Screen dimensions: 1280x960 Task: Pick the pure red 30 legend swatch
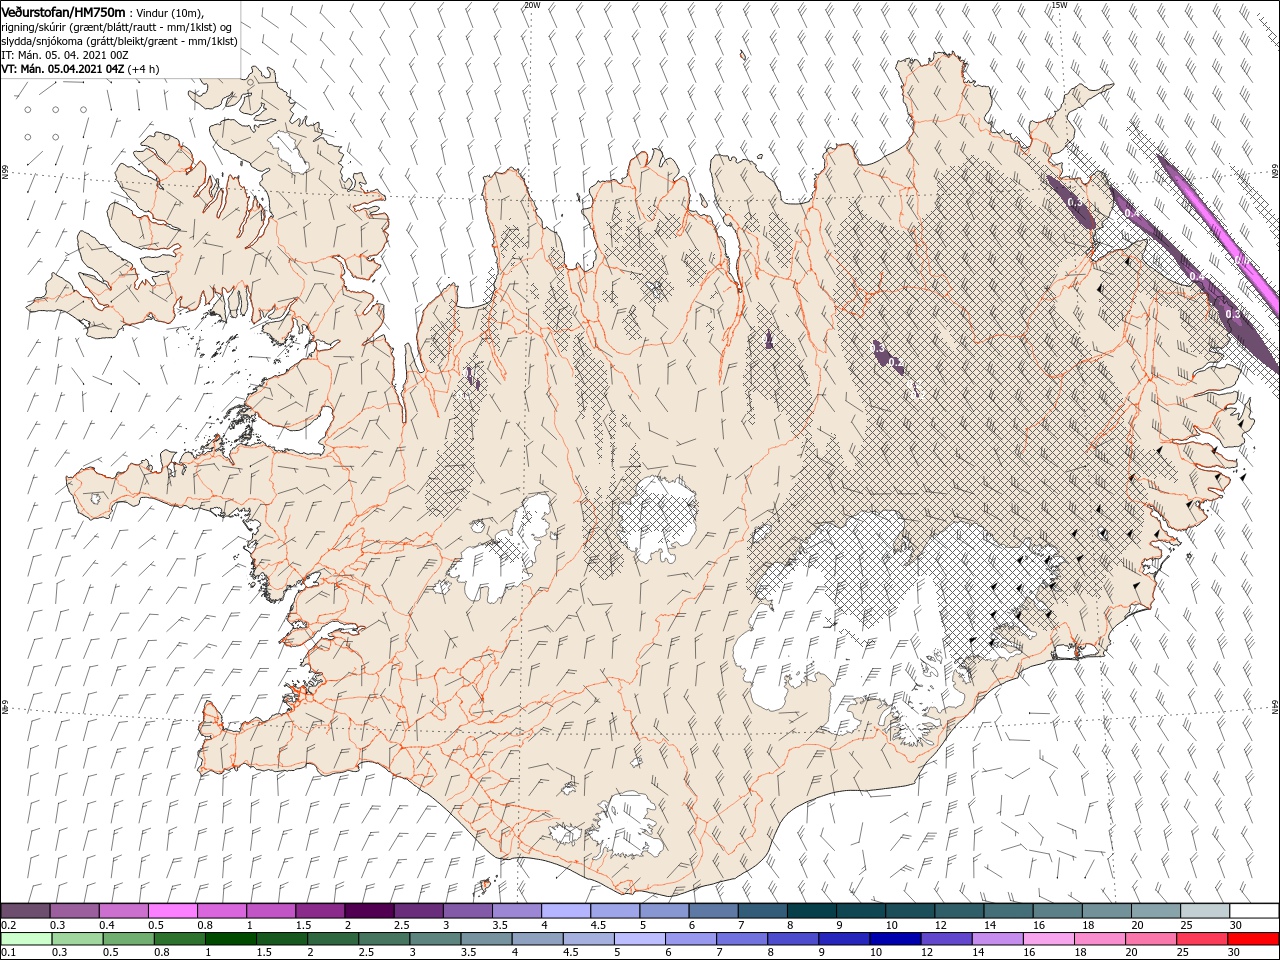(x=1253, y=939)
